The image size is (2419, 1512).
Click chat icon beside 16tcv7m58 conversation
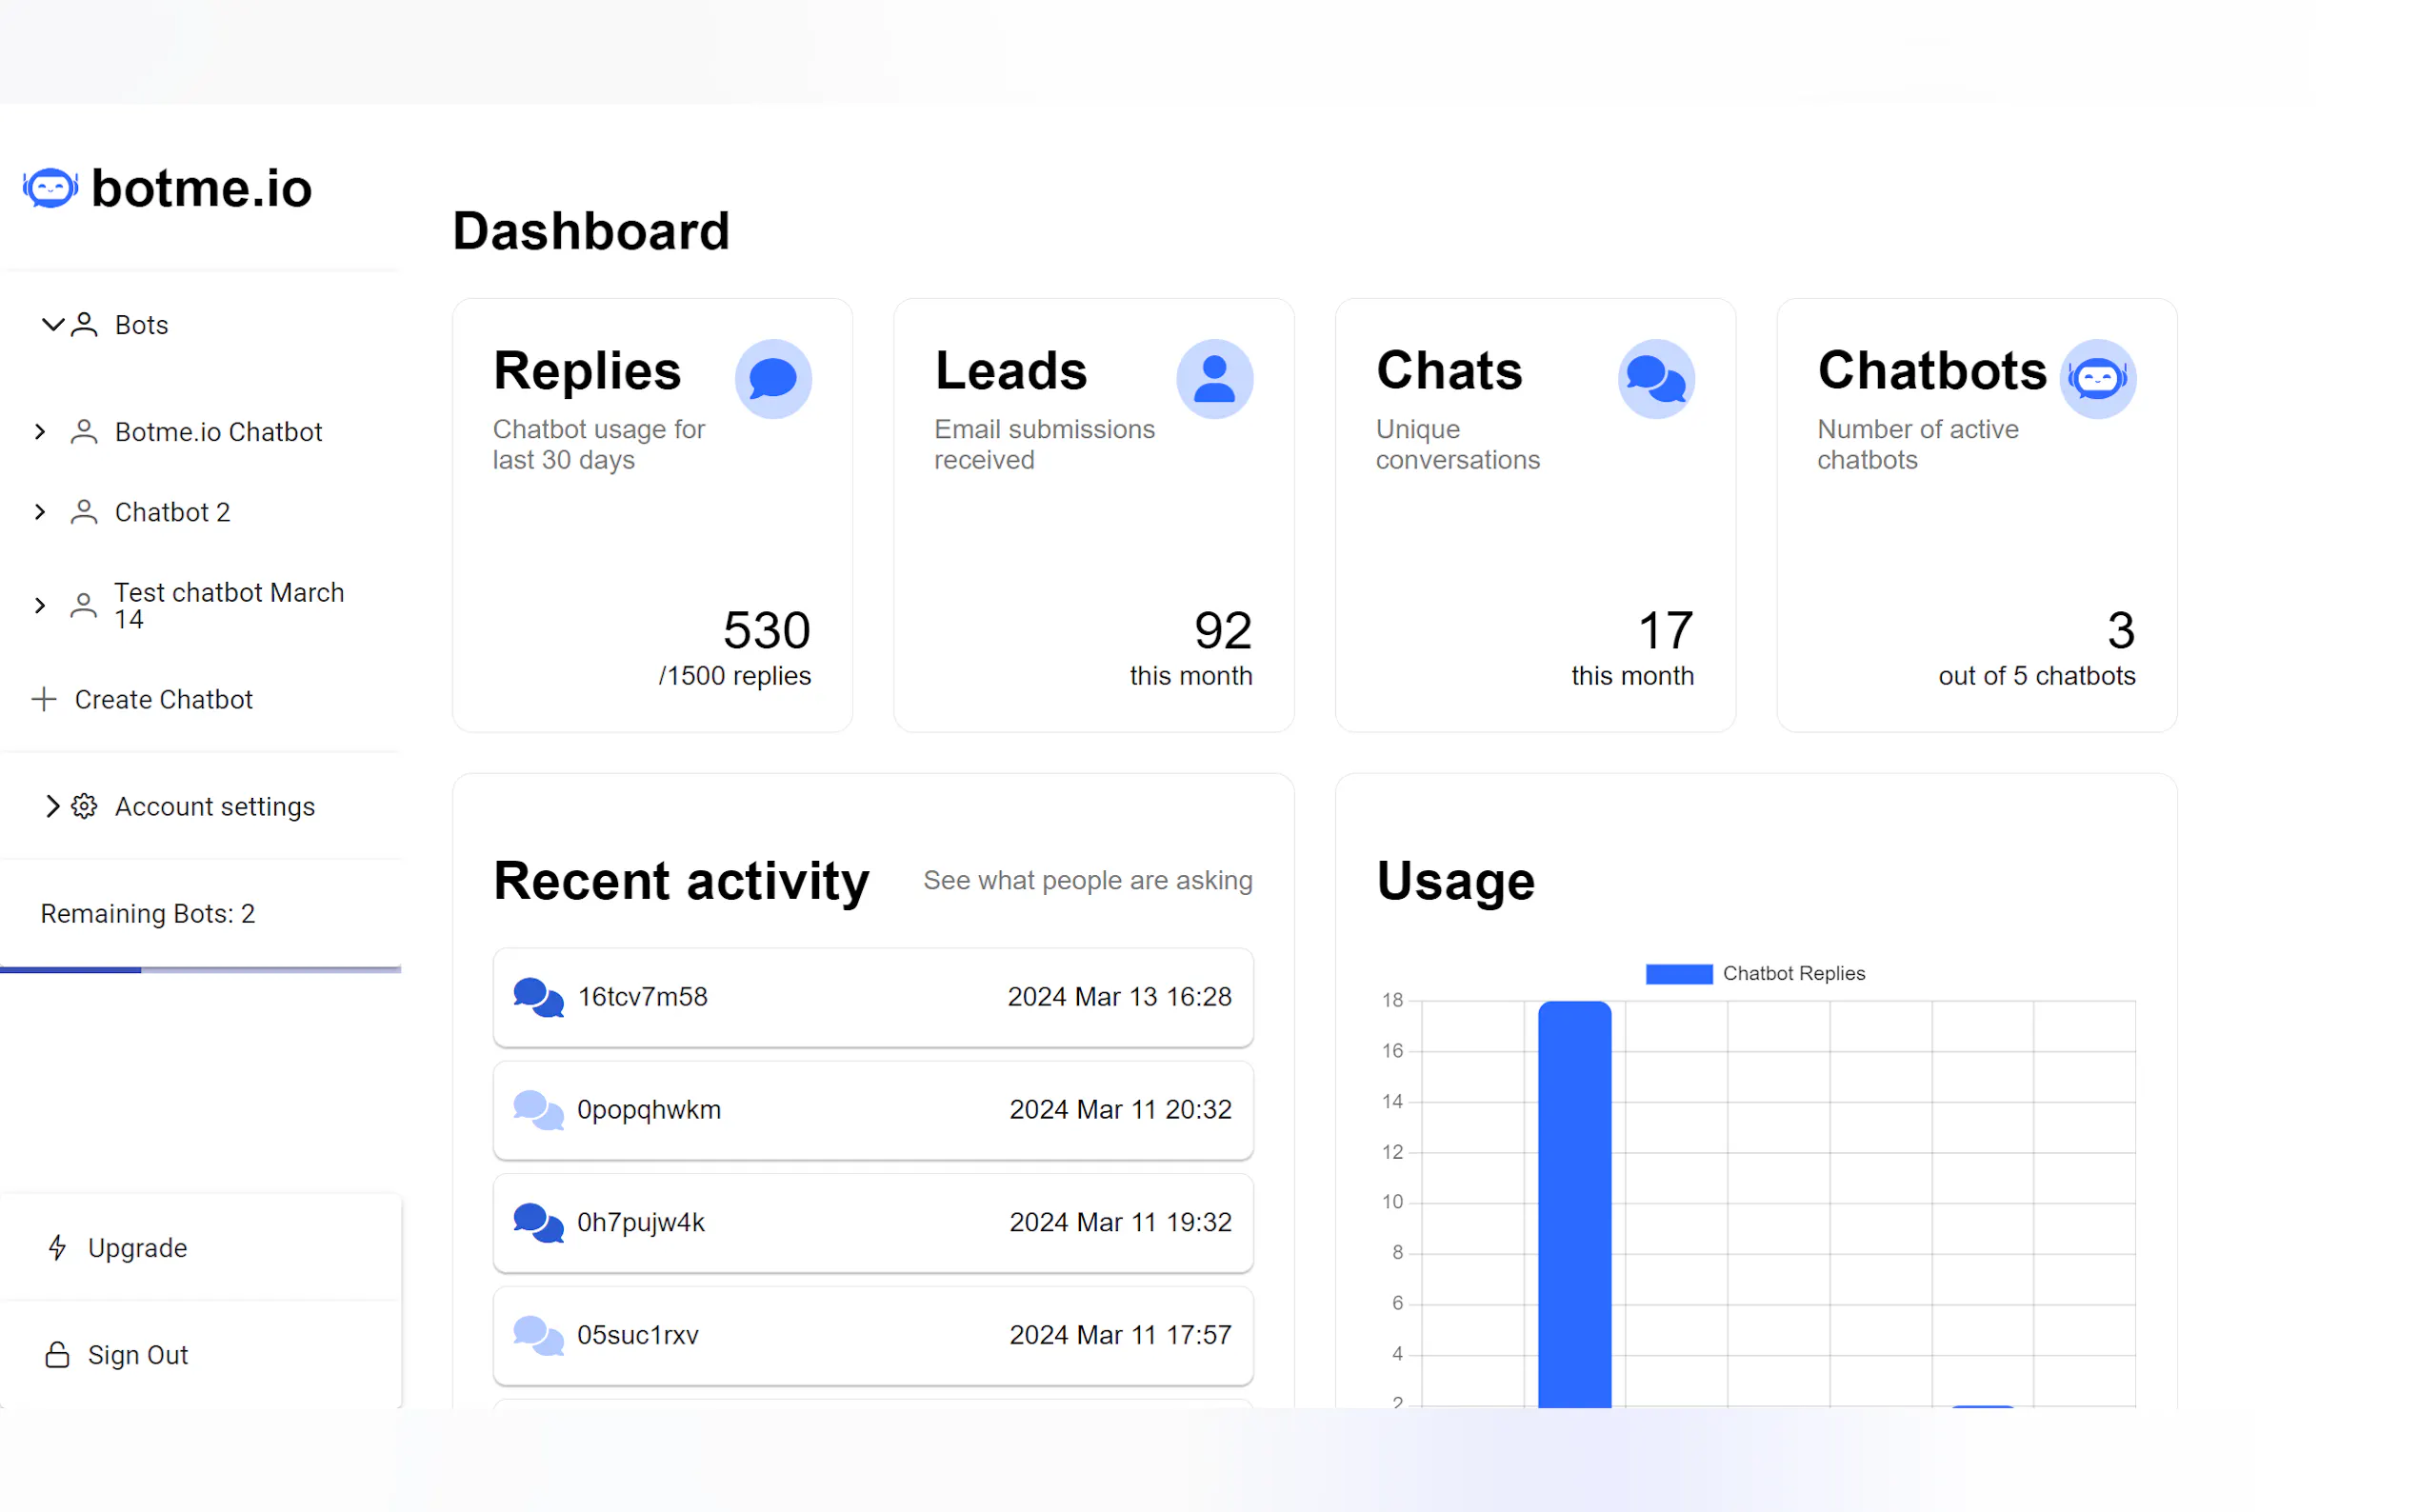(538, 997)
